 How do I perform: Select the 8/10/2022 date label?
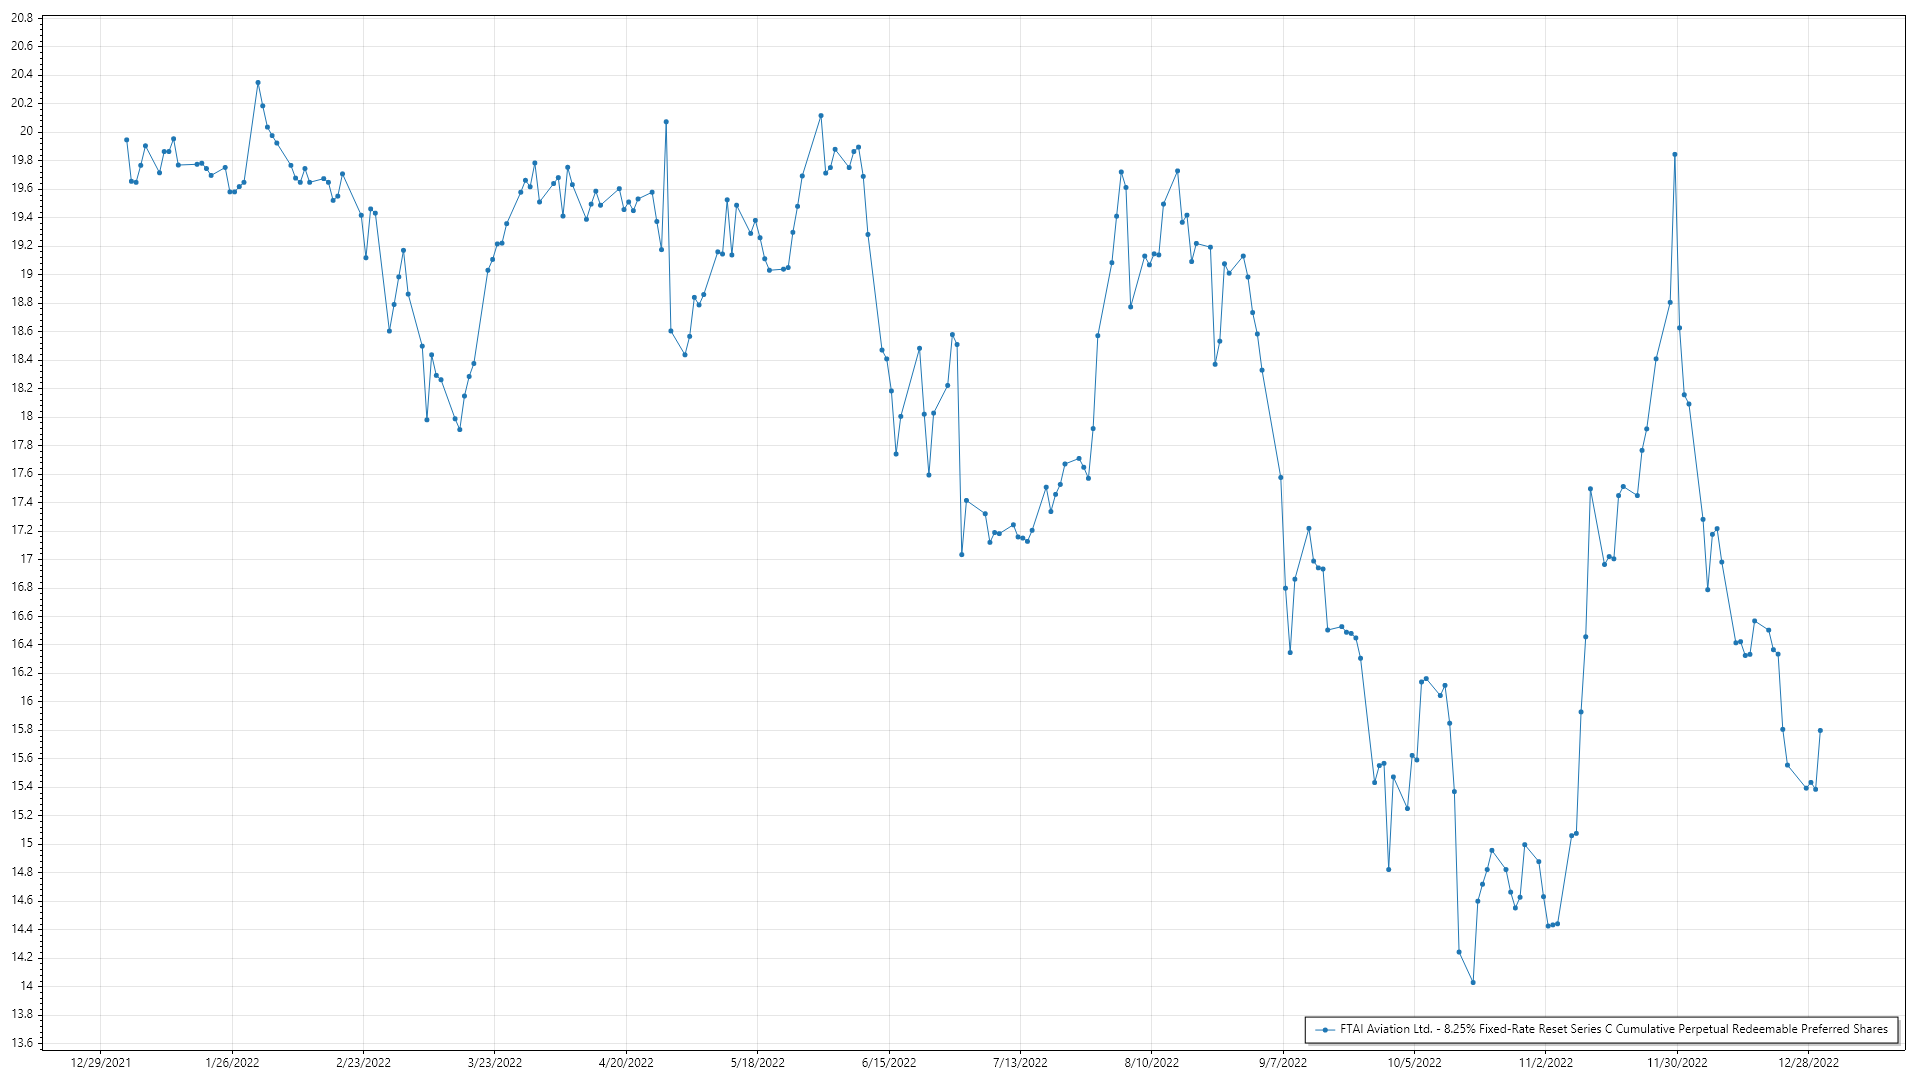pos(1151,1063)
